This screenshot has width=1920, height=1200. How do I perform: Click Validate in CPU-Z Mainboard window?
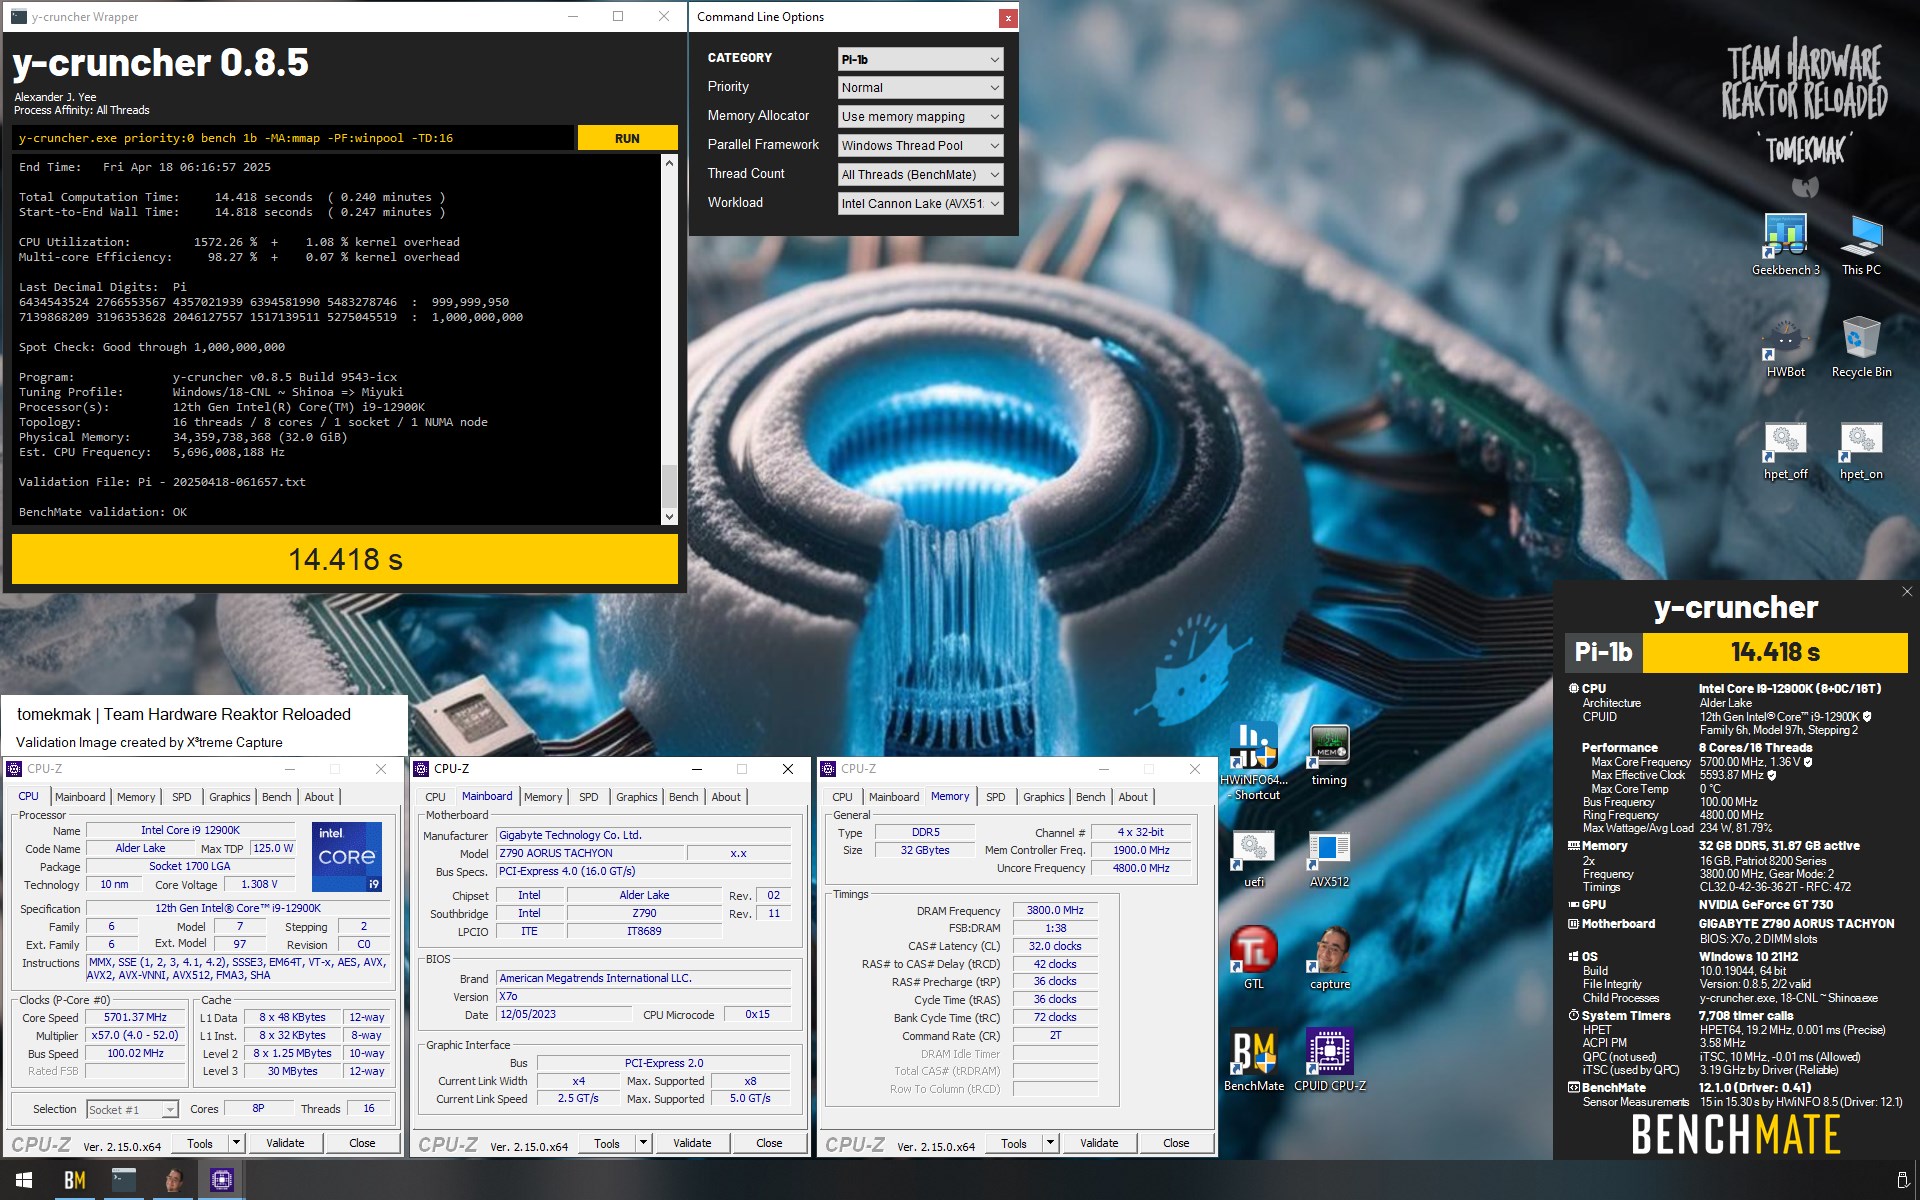tap(692, 1143)
